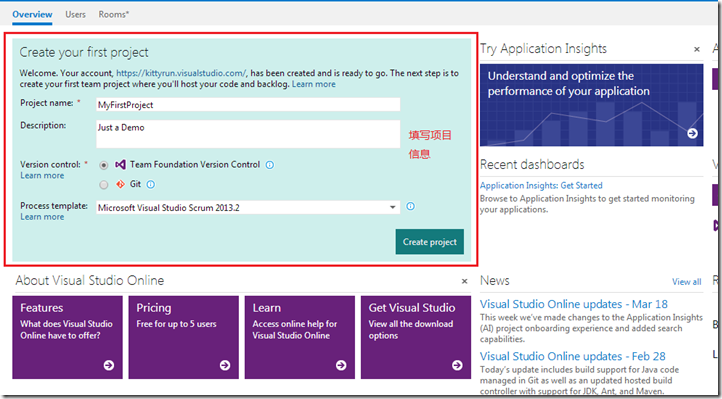Click arrow icon on Learn tile

point(341,365)
